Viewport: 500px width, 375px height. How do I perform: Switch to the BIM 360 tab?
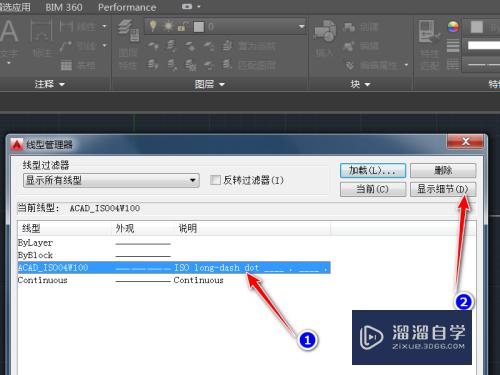(x=64, y=7)
